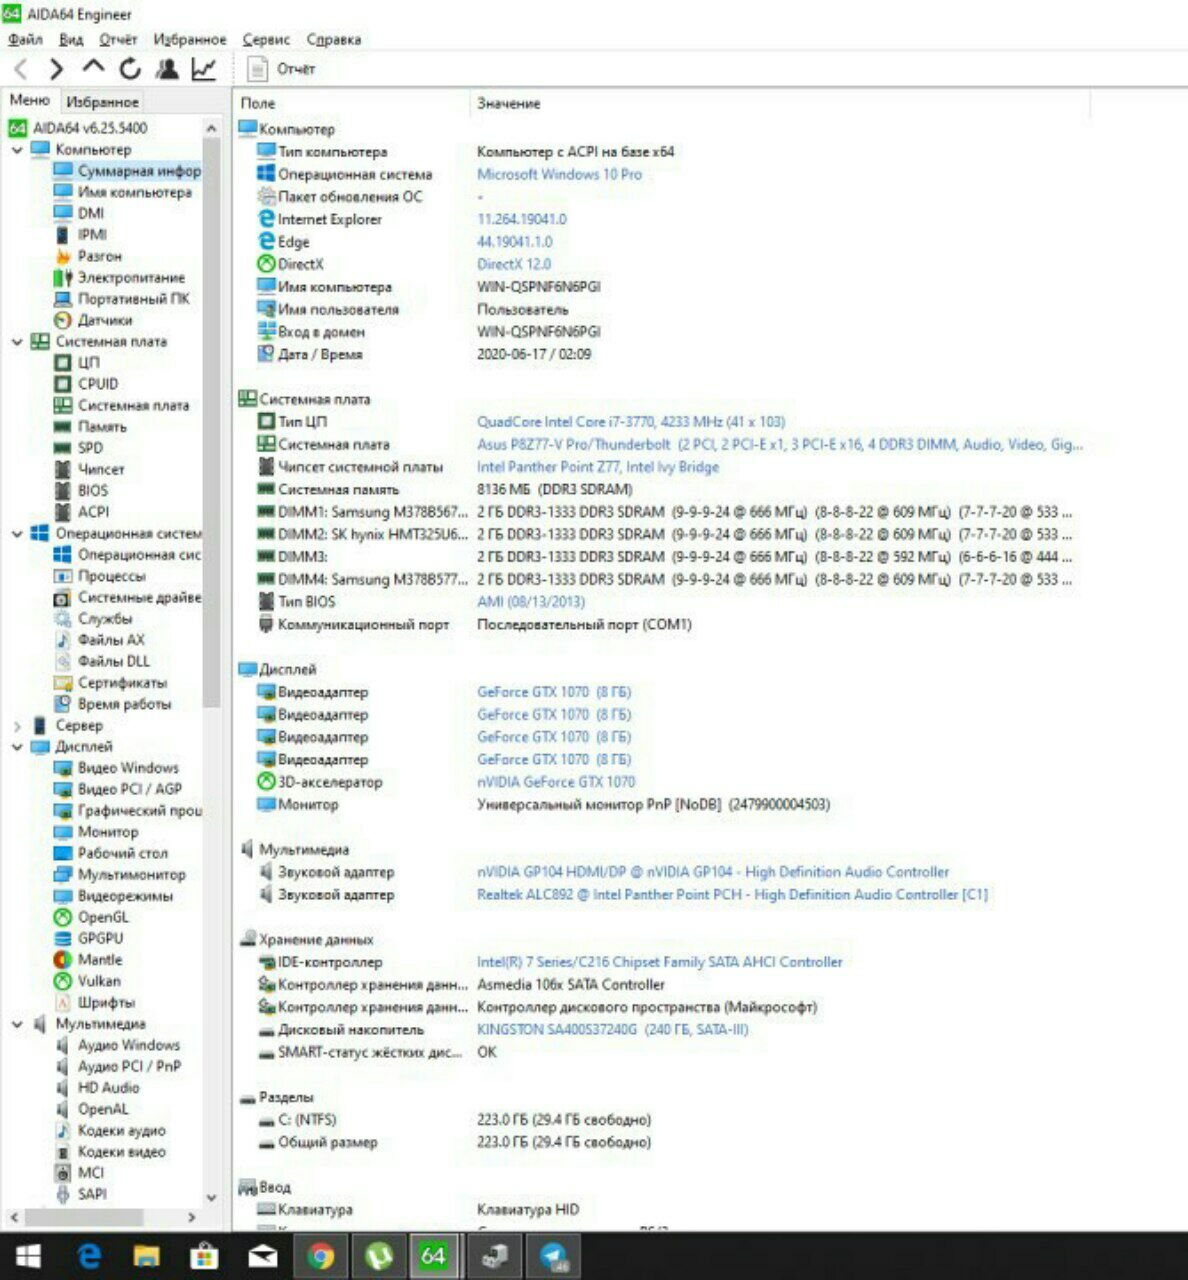This screenshot has width=1188, height=1280.
Task: Follow the DirectX 12.0 link
Action: click(514, 264)
